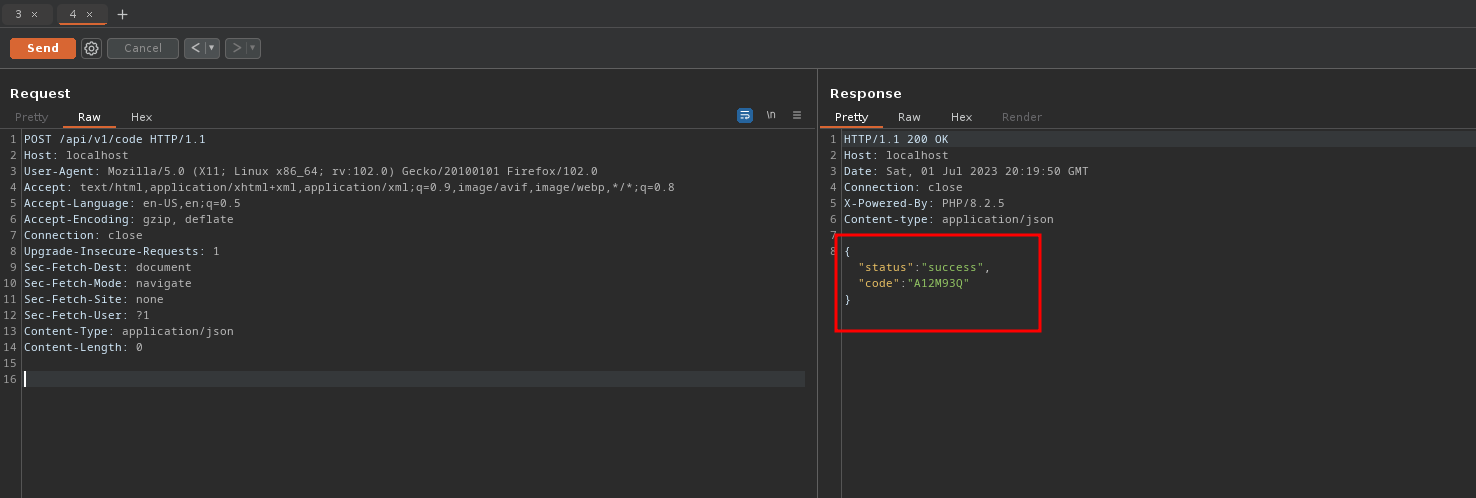1476x498 pixels.
Task: Click the Send request button
Action: 43,48
